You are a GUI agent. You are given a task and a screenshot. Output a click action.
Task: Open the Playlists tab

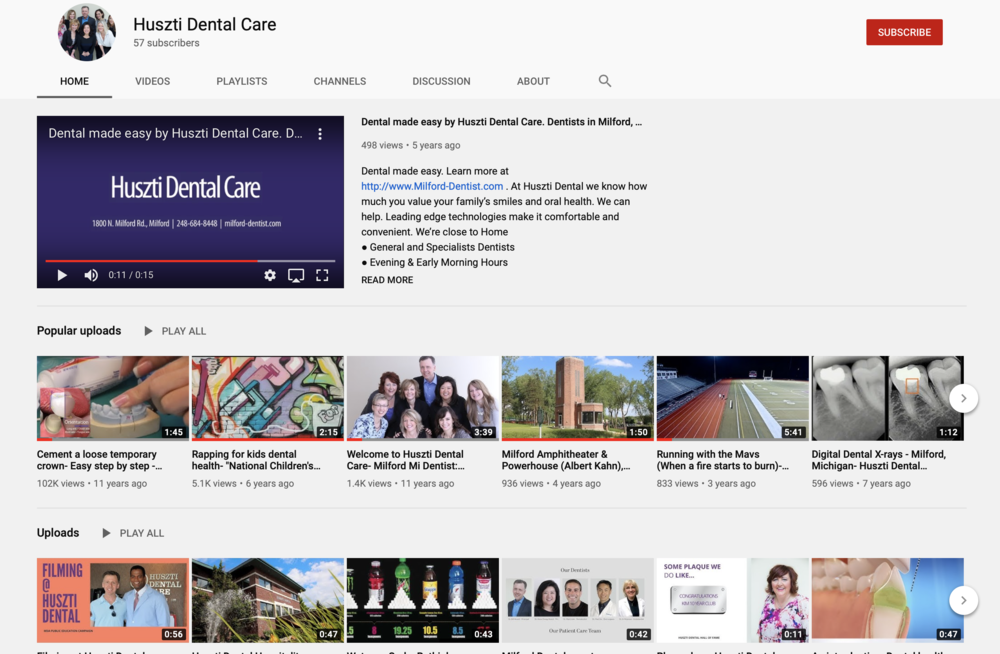tap(242, 81)
